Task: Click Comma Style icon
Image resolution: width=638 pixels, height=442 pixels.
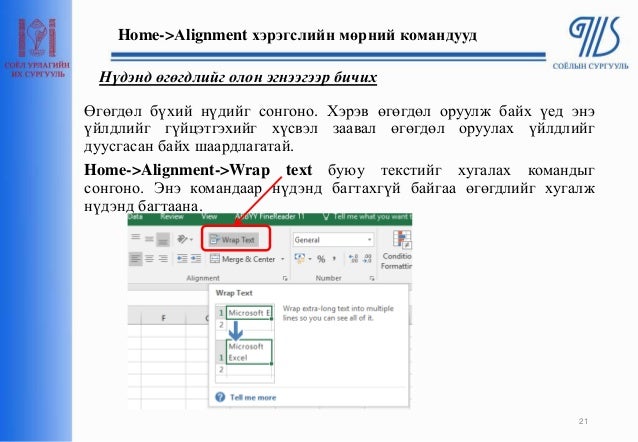Action: [334, 259]
